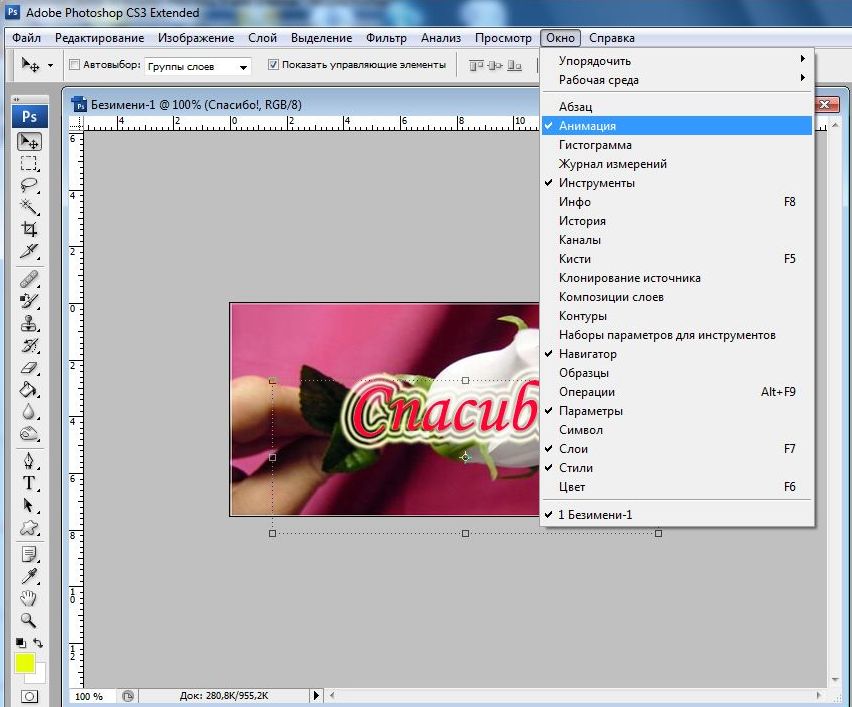Click the align top edges icon
Image resolution: width=852 pixels, height=707 pixels.
click(x=477, y=66)
